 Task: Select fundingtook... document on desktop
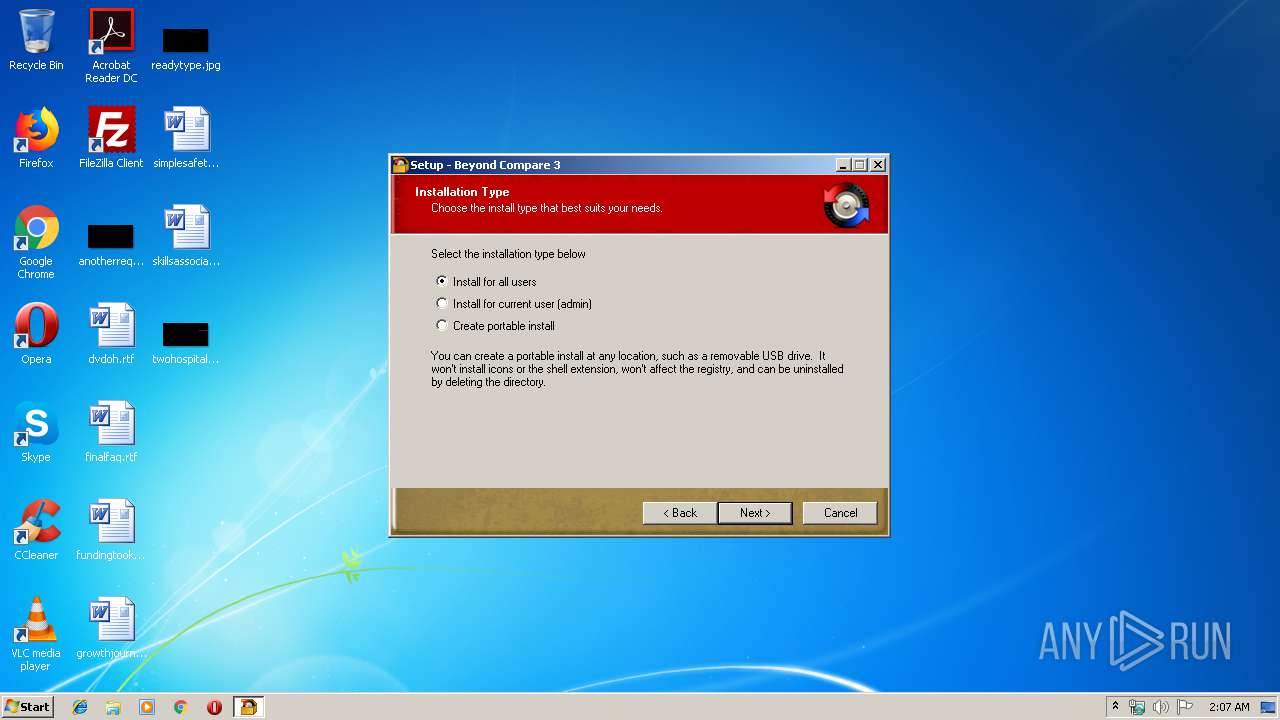(x=111, y=529)
